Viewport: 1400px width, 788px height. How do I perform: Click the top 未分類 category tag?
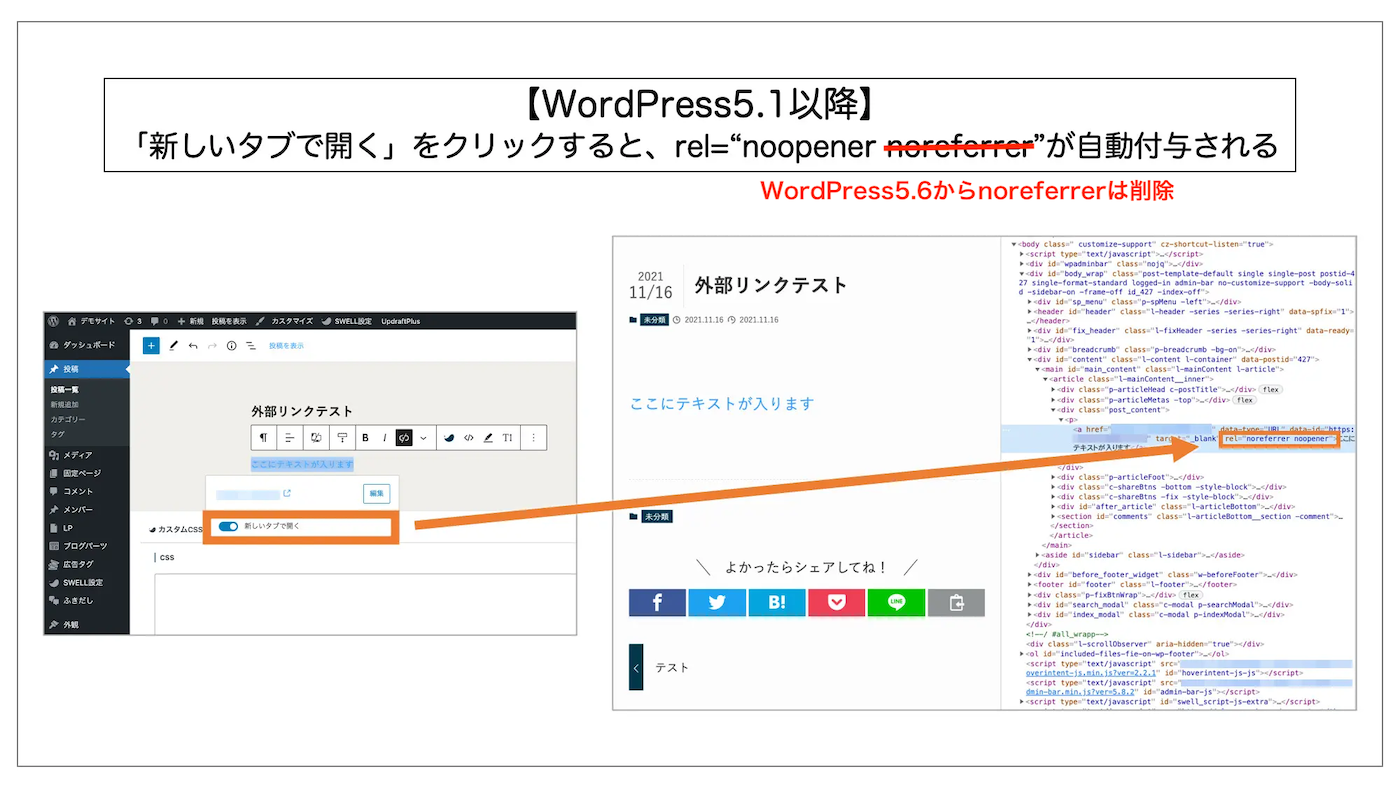click(x=654, y=320)
